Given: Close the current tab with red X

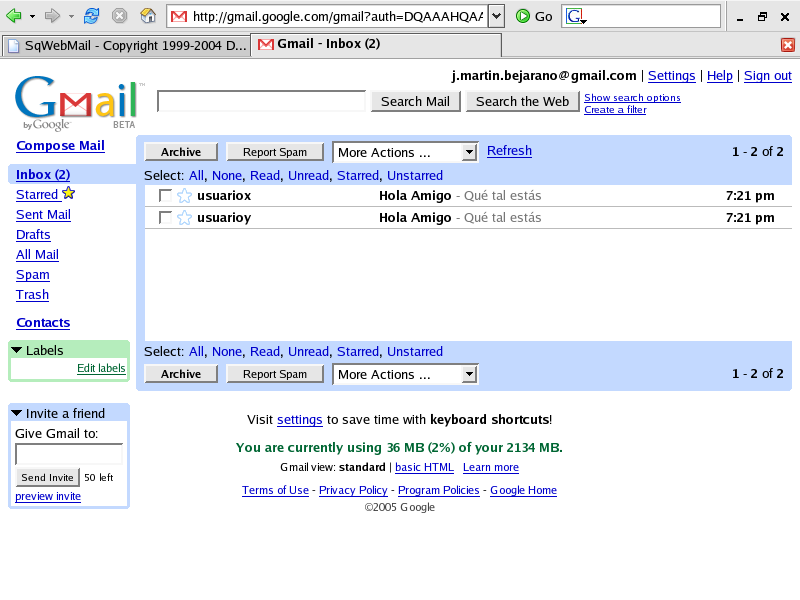Looking at the screenshot, I should [788, 45].
